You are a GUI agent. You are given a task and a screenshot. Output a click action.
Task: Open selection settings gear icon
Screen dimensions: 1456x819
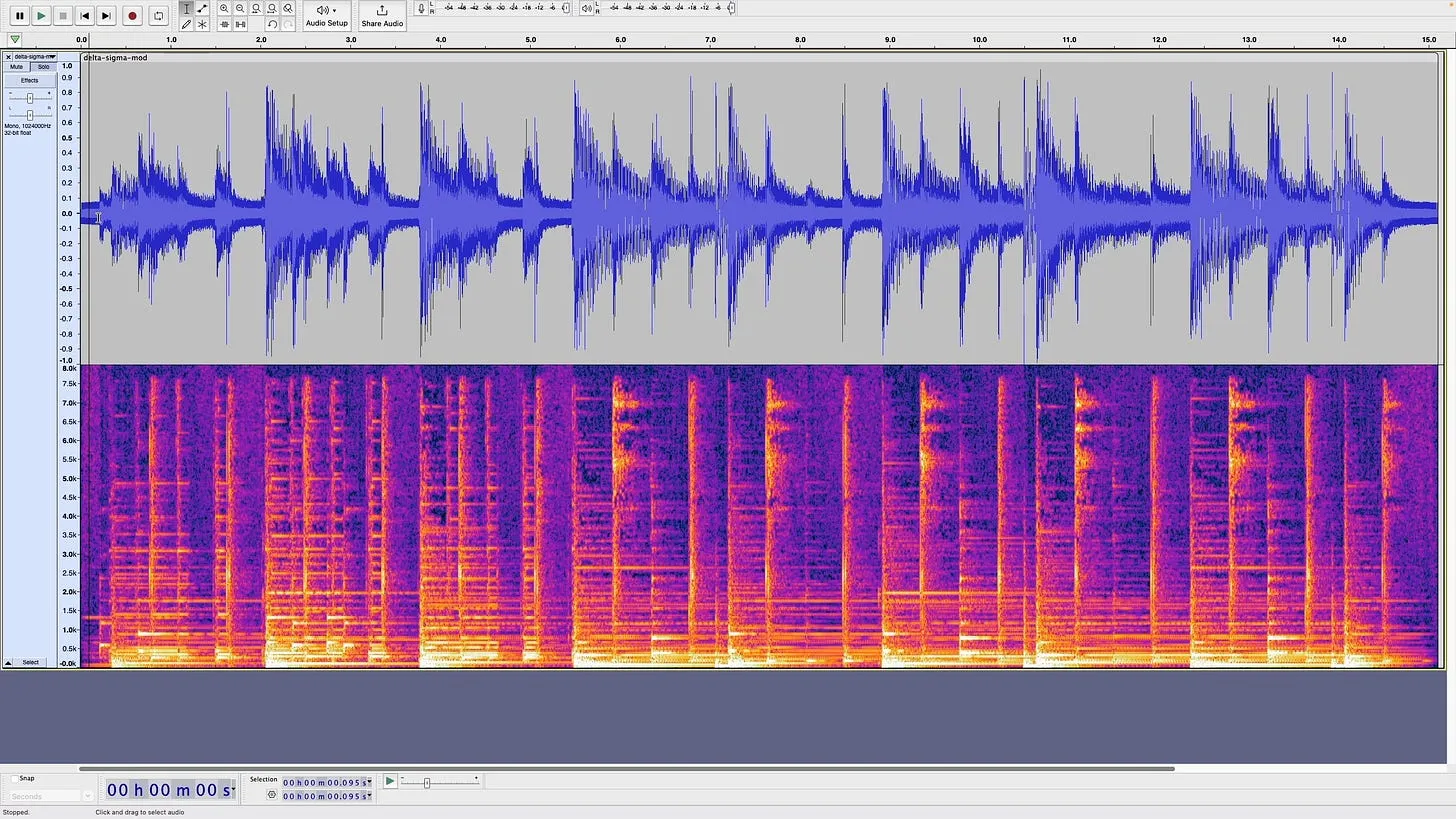tap(271, 795)
